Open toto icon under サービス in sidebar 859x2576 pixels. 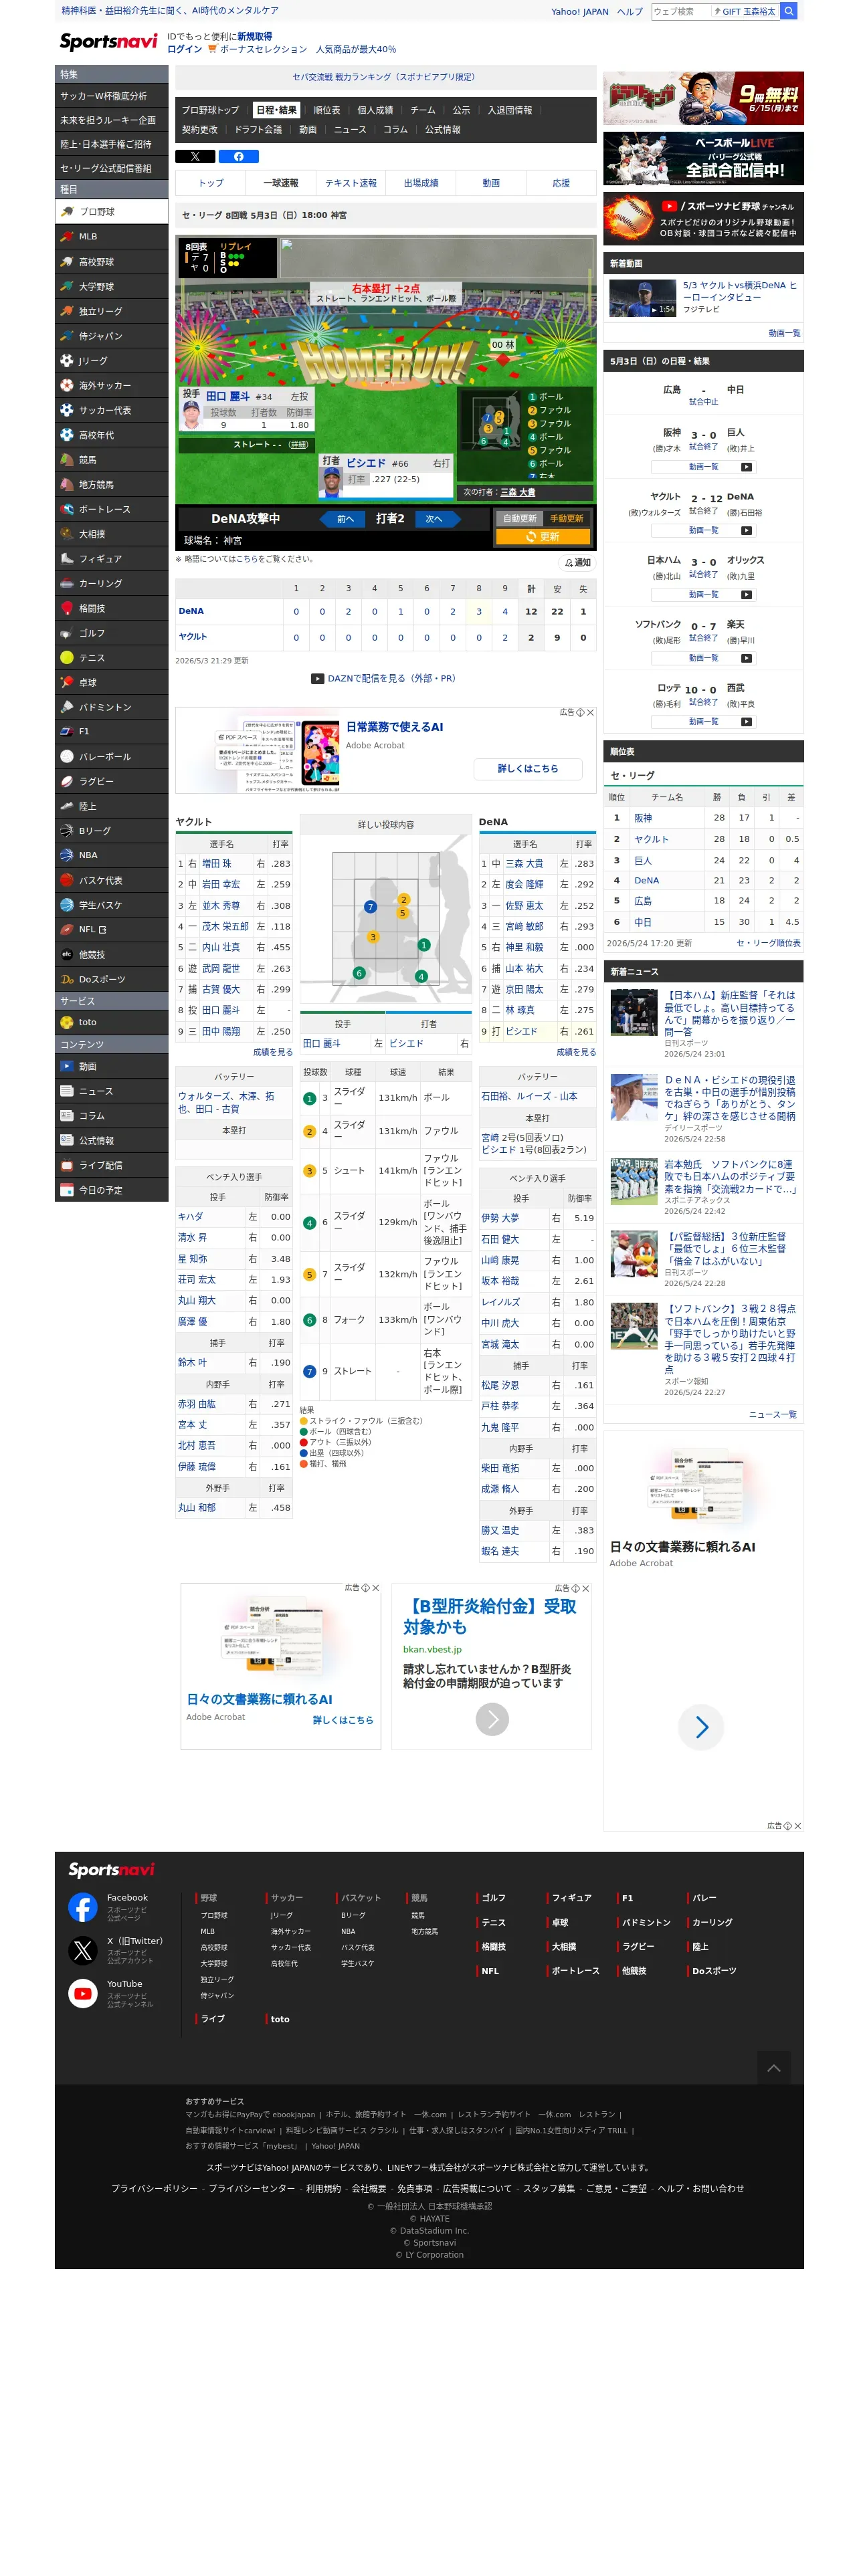(67, 1022)
